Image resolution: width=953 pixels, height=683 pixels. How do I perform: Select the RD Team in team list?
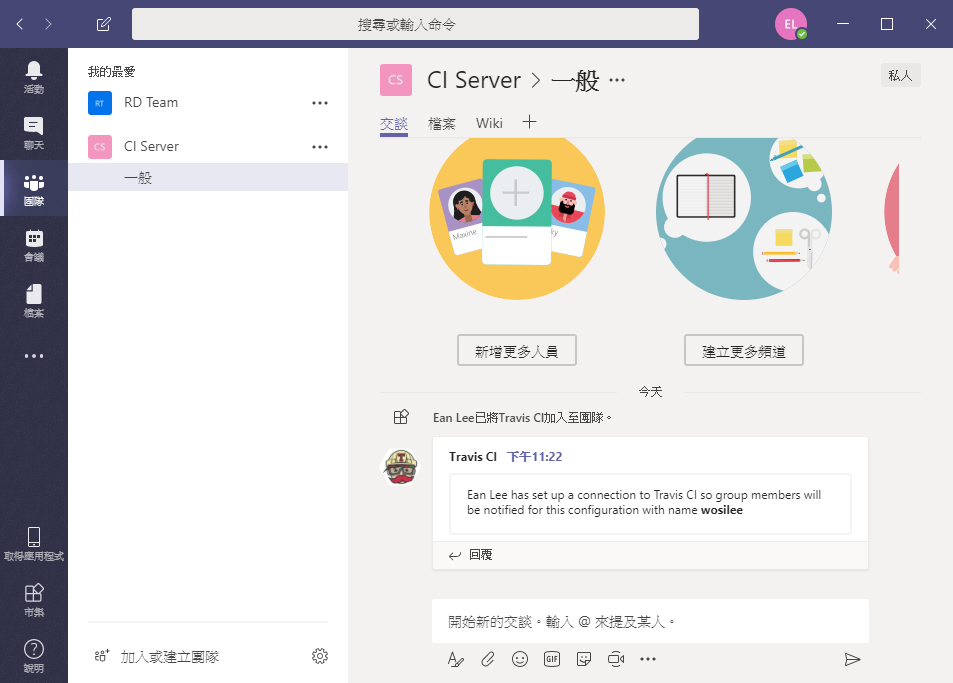point(208,103)
